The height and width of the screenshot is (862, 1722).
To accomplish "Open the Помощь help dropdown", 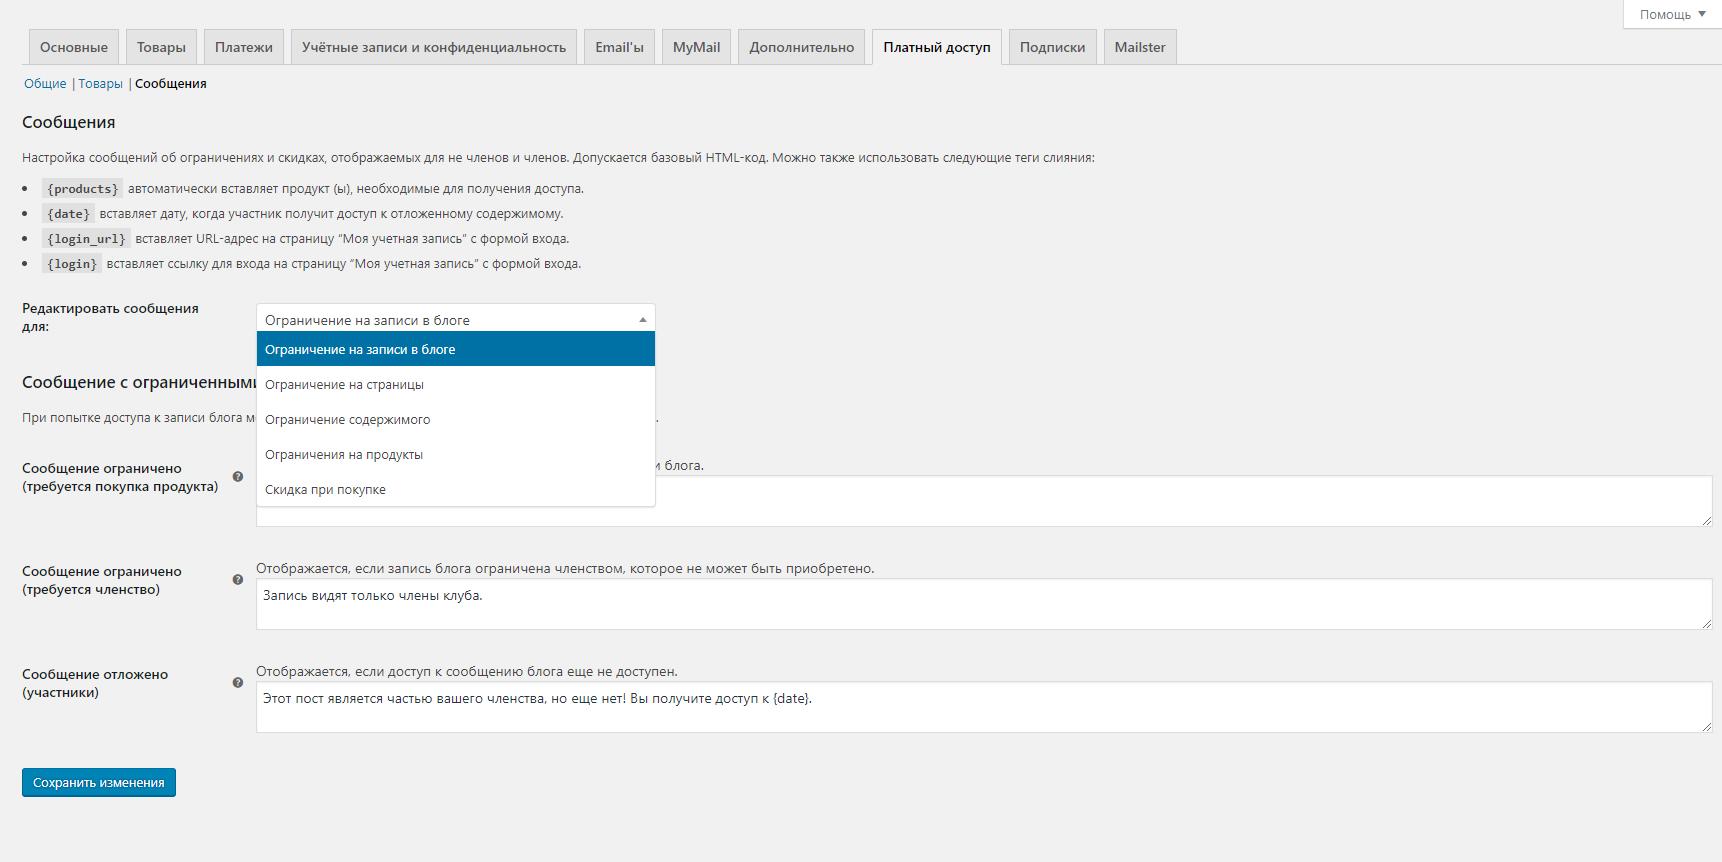I will coord(1672,14).
